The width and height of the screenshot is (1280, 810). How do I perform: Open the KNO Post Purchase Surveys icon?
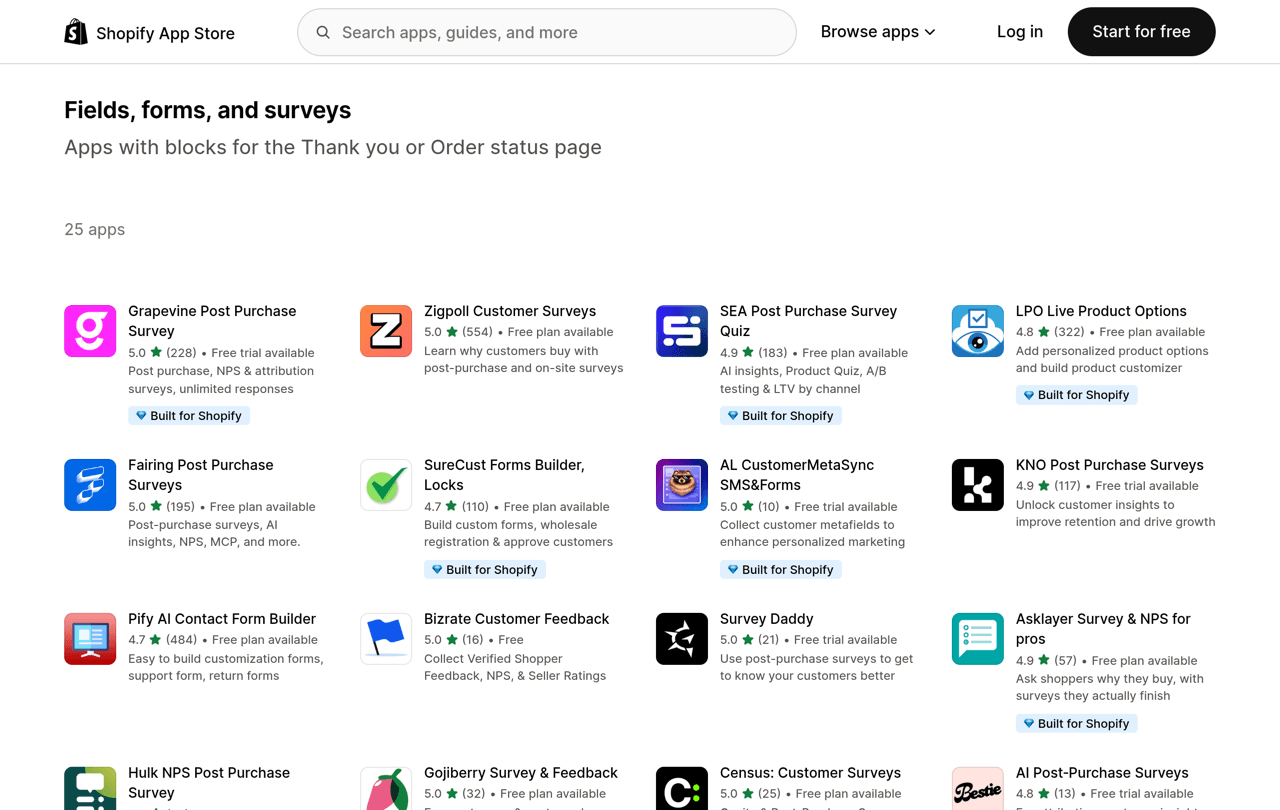click(x=978, y=485)
